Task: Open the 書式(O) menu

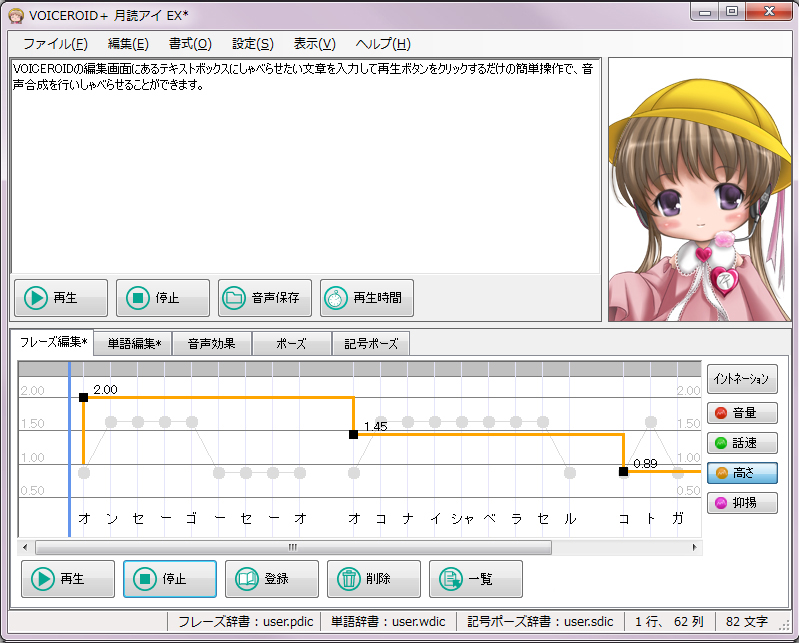Action: tap(190, 44)
